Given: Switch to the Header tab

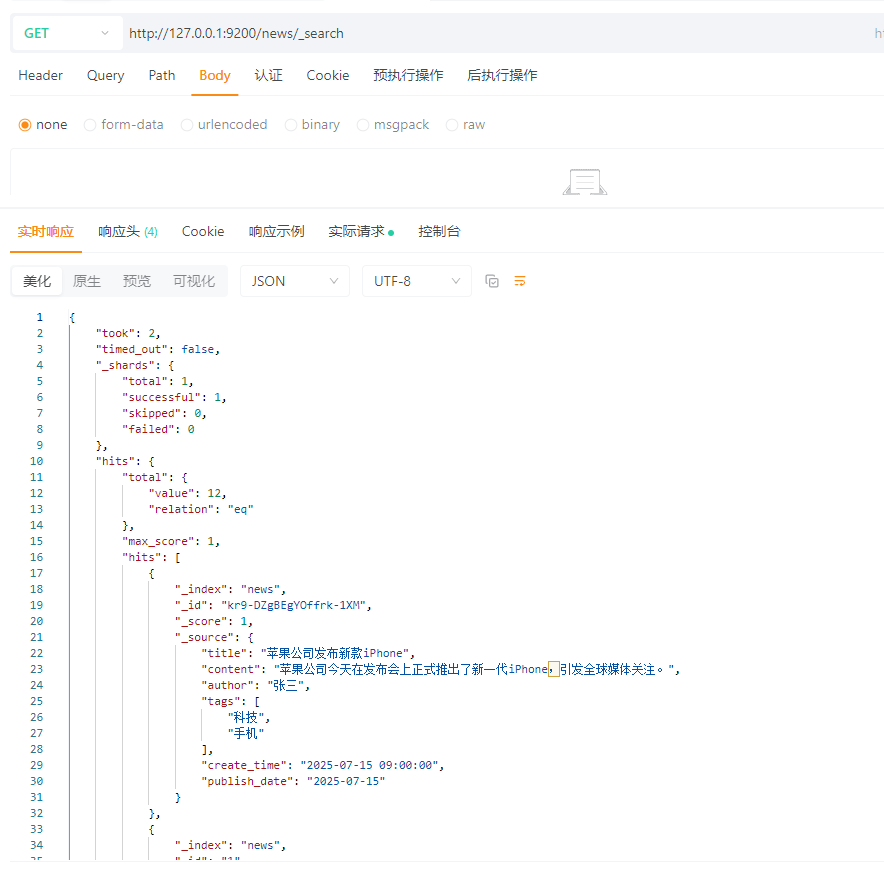Looking at the screenshot, I should click(41, 76).
